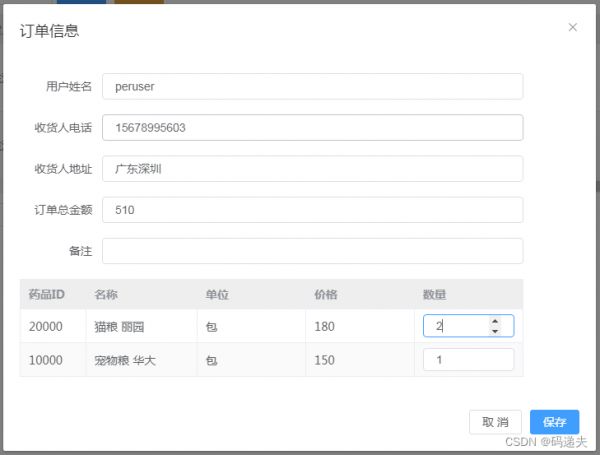Image resolution: width=600 pixels, height=455 pixels.
Task: Focus the 收货人电话 phone number field
Action: (x=312, y=127)
